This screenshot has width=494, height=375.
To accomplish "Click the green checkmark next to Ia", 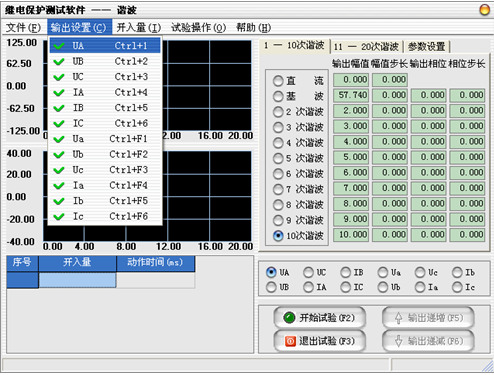I will (59, 186).
